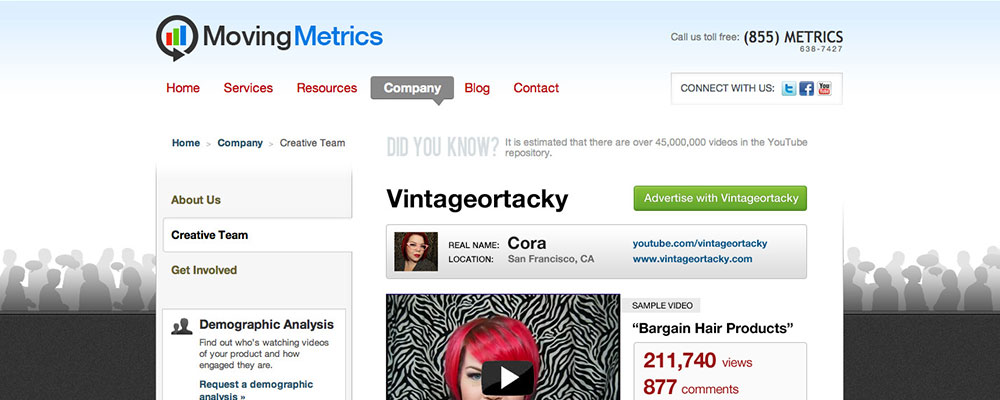Click the Vintageortacky page heading
Viewport: 1000px width, 400px height.
[x=477, y=200]
